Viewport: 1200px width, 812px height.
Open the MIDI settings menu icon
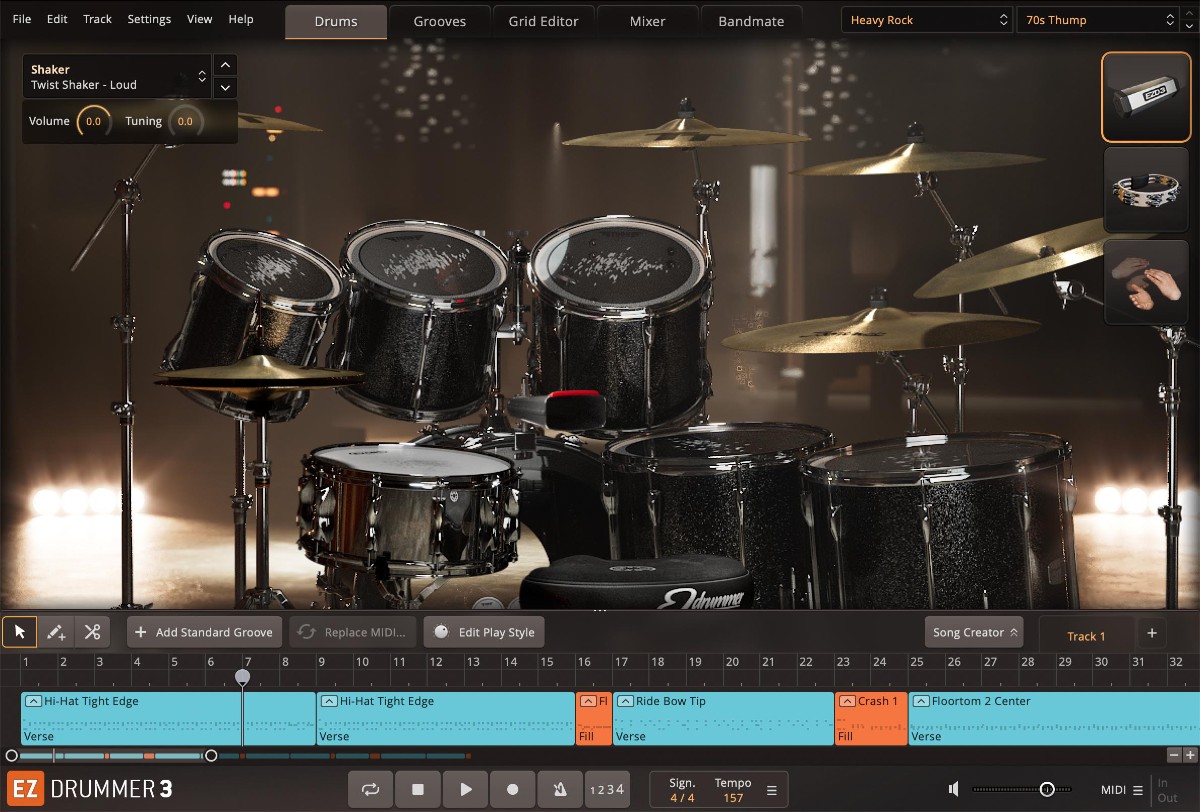tap(1137, 790)
